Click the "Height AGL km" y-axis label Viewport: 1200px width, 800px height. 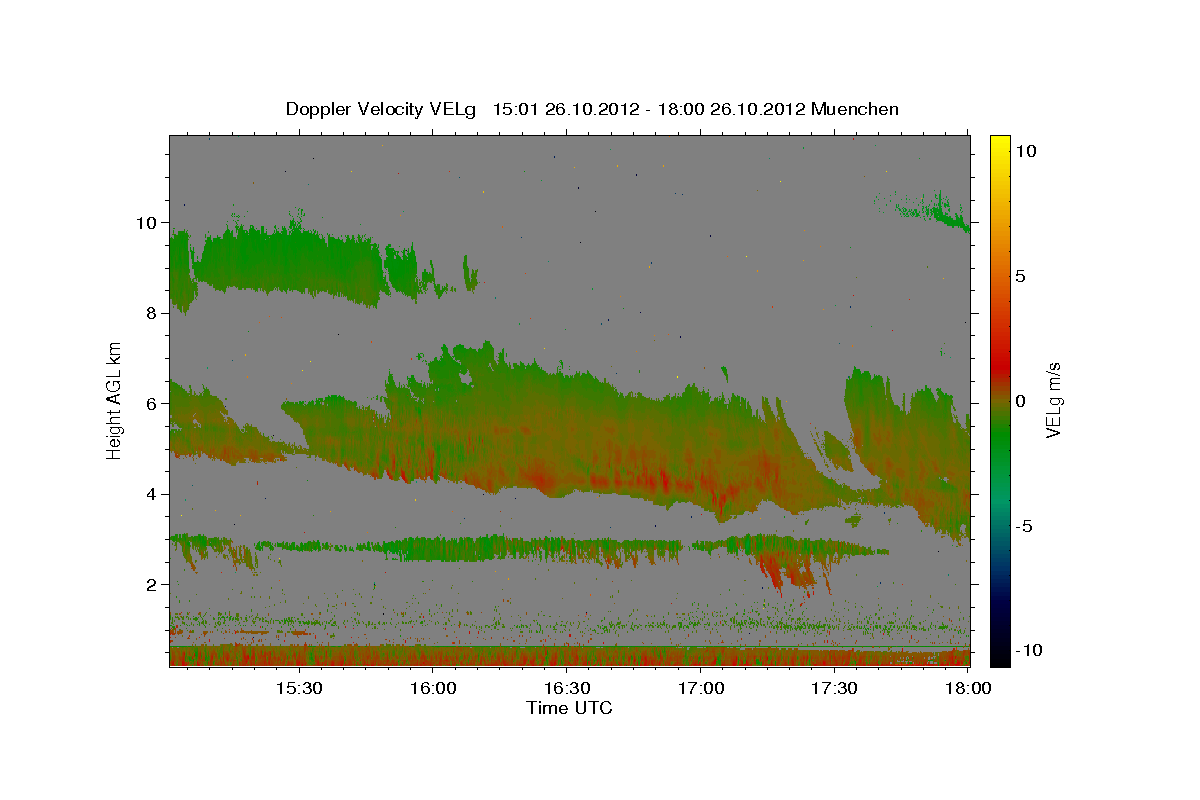114,399
